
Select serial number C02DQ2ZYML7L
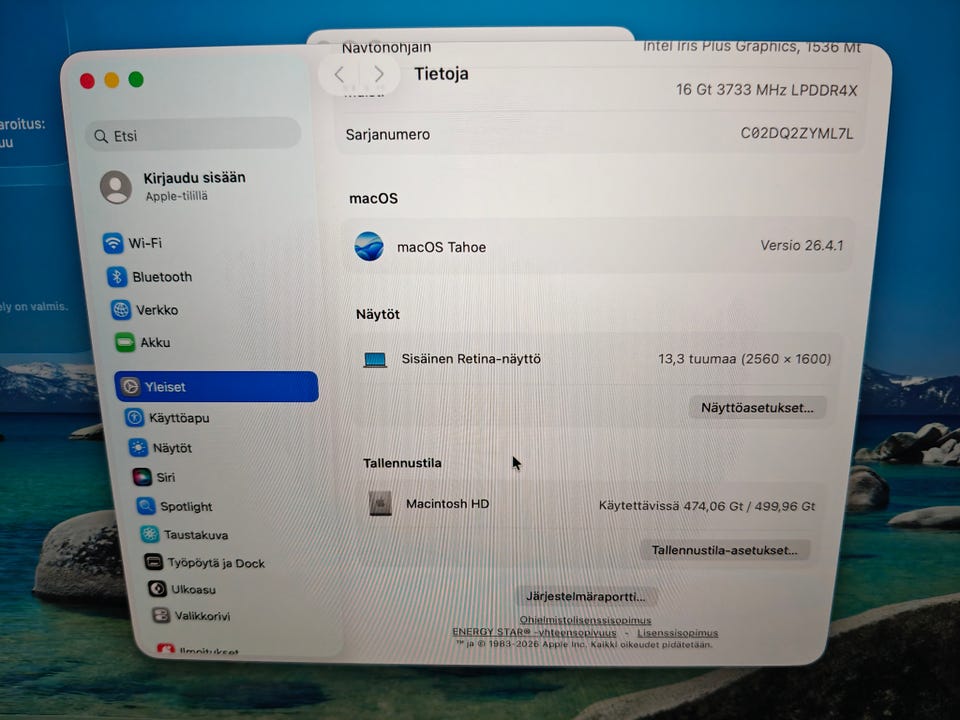797,133
